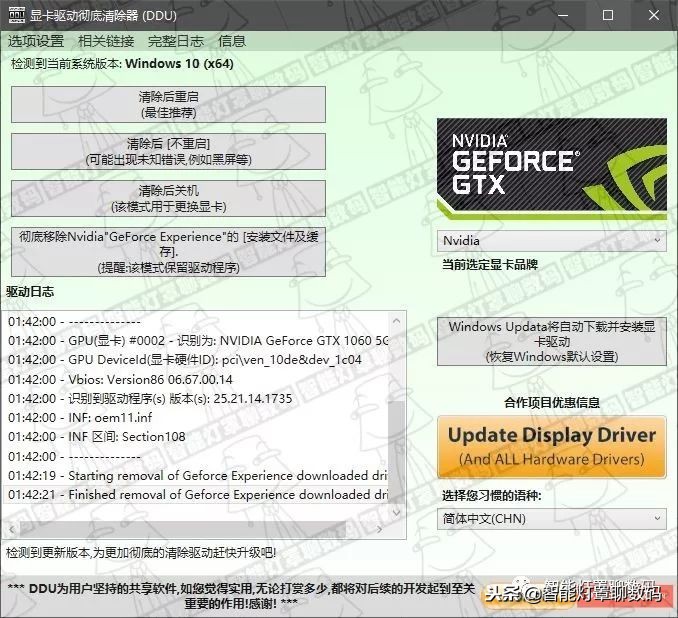Open the 简体中文(CHN) language dropdown

pyautogui.click(x=552, y=518)
